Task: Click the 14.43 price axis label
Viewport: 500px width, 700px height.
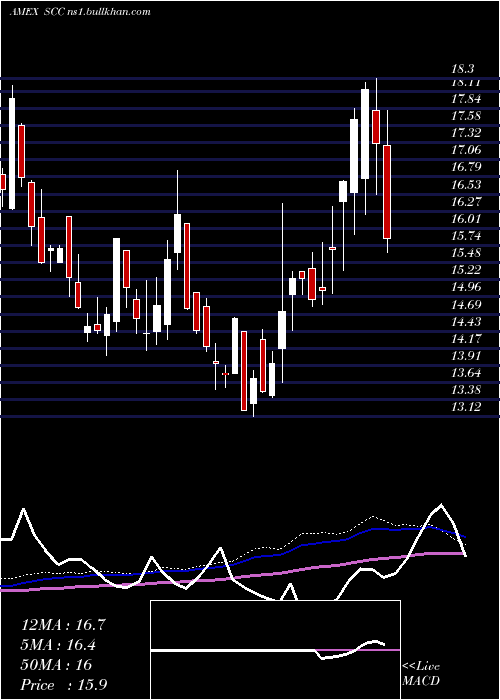Action: [x=466, y=322]
